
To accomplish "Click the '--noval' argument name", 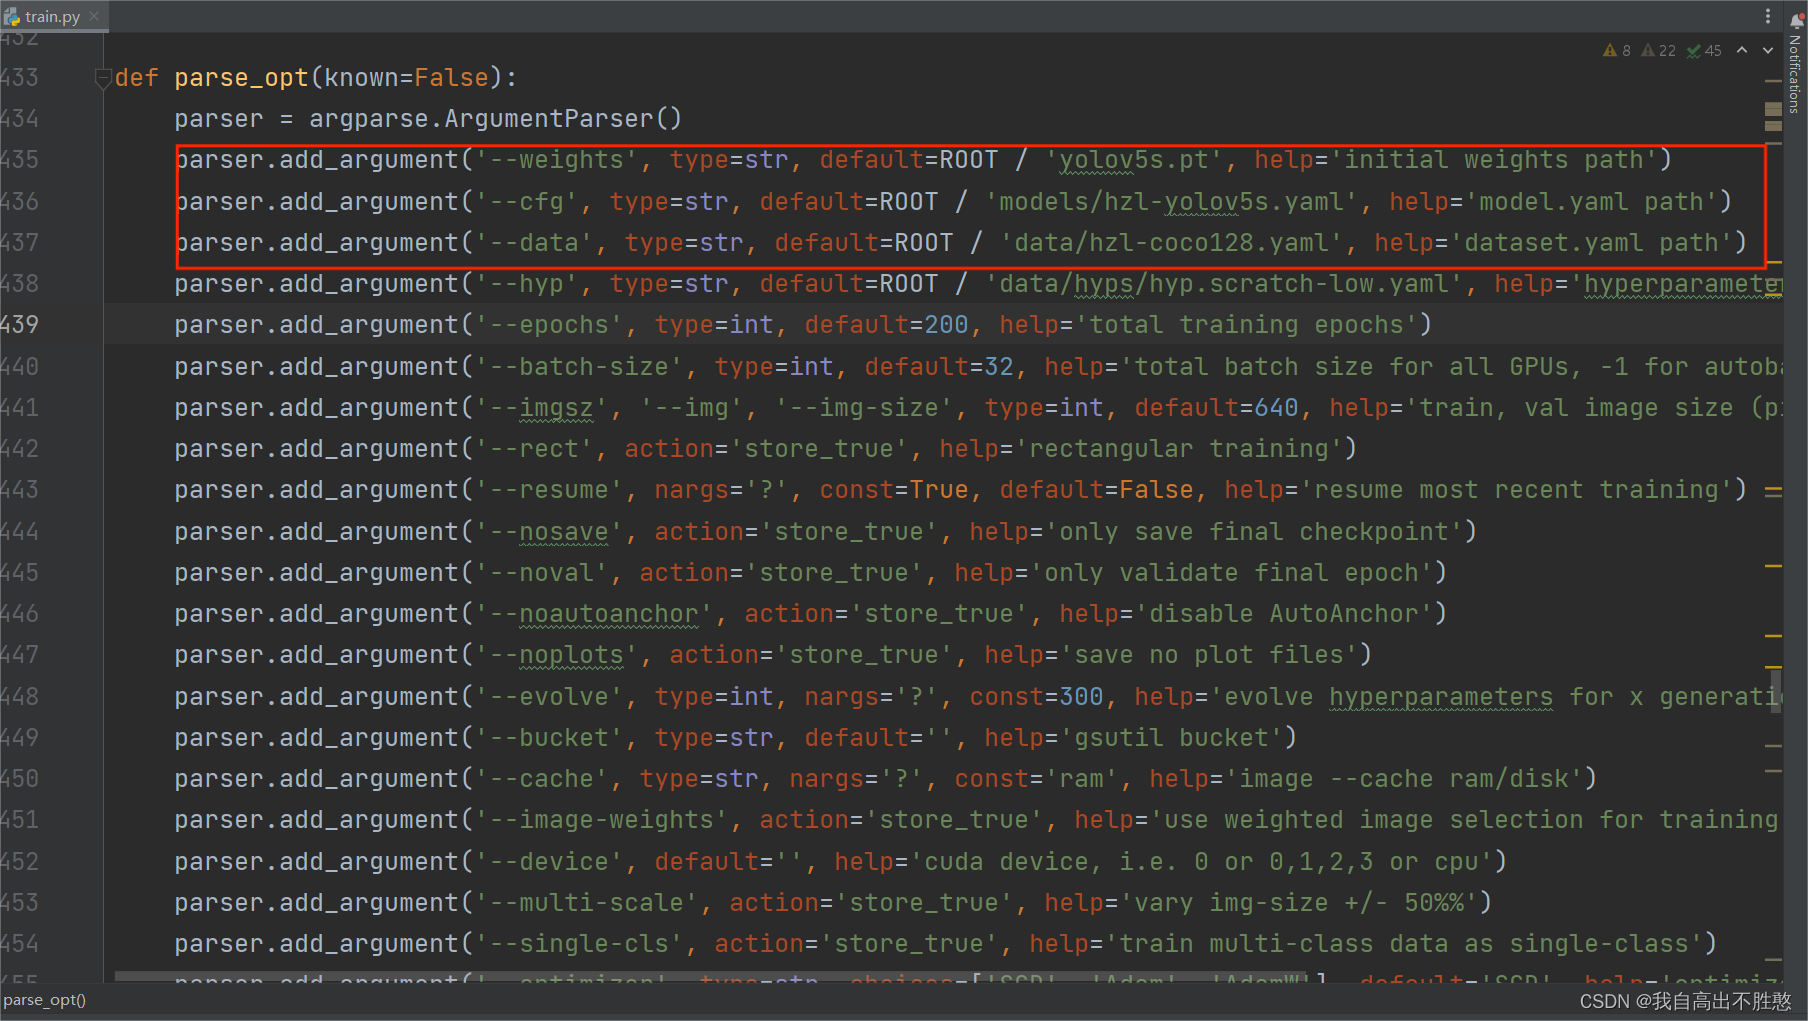I will (x=541, y=573).
